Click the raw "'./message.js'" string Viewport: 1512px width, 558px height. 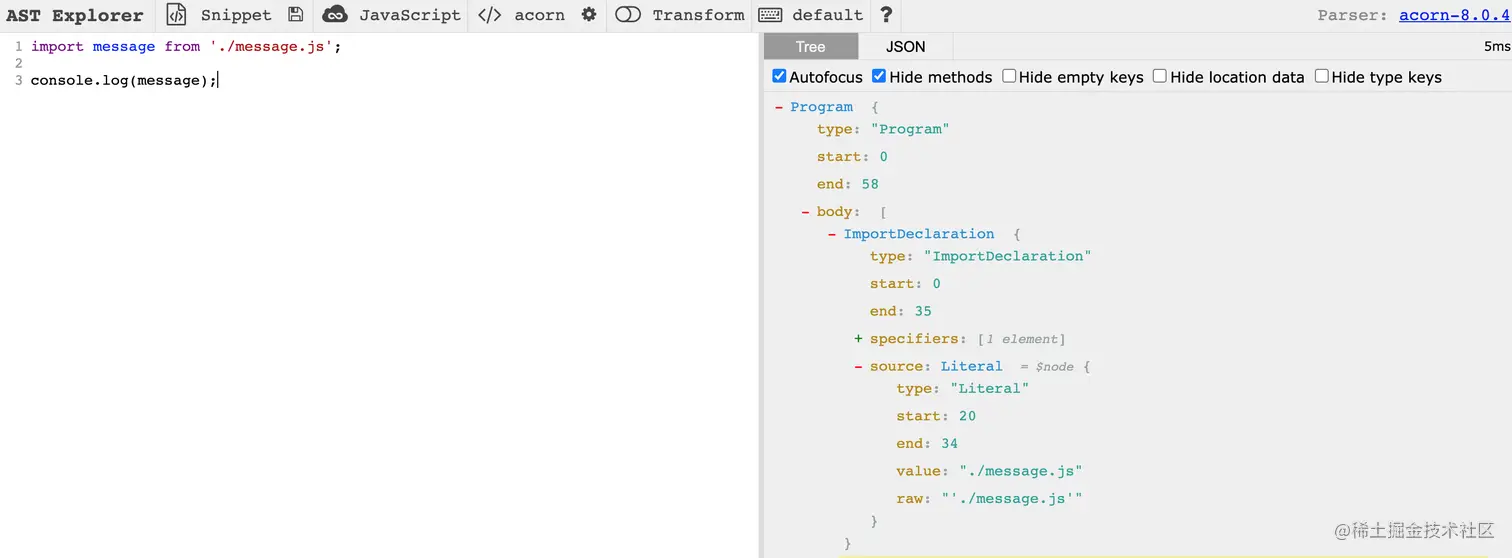point(1012,498)
